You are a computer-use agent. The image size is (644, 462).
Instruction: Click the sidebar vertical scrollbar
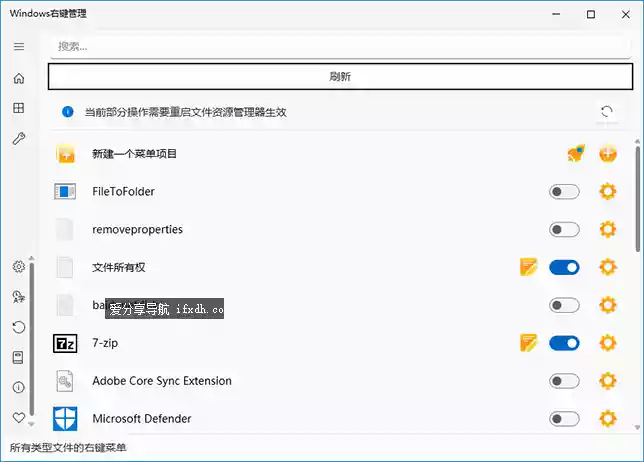pos(32,339)
